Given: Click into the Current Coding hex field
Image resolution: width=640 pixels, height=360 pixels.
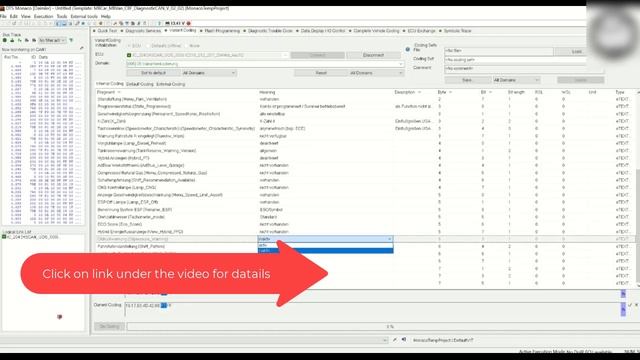Looking at the screenshot, I should pos(372,309).
